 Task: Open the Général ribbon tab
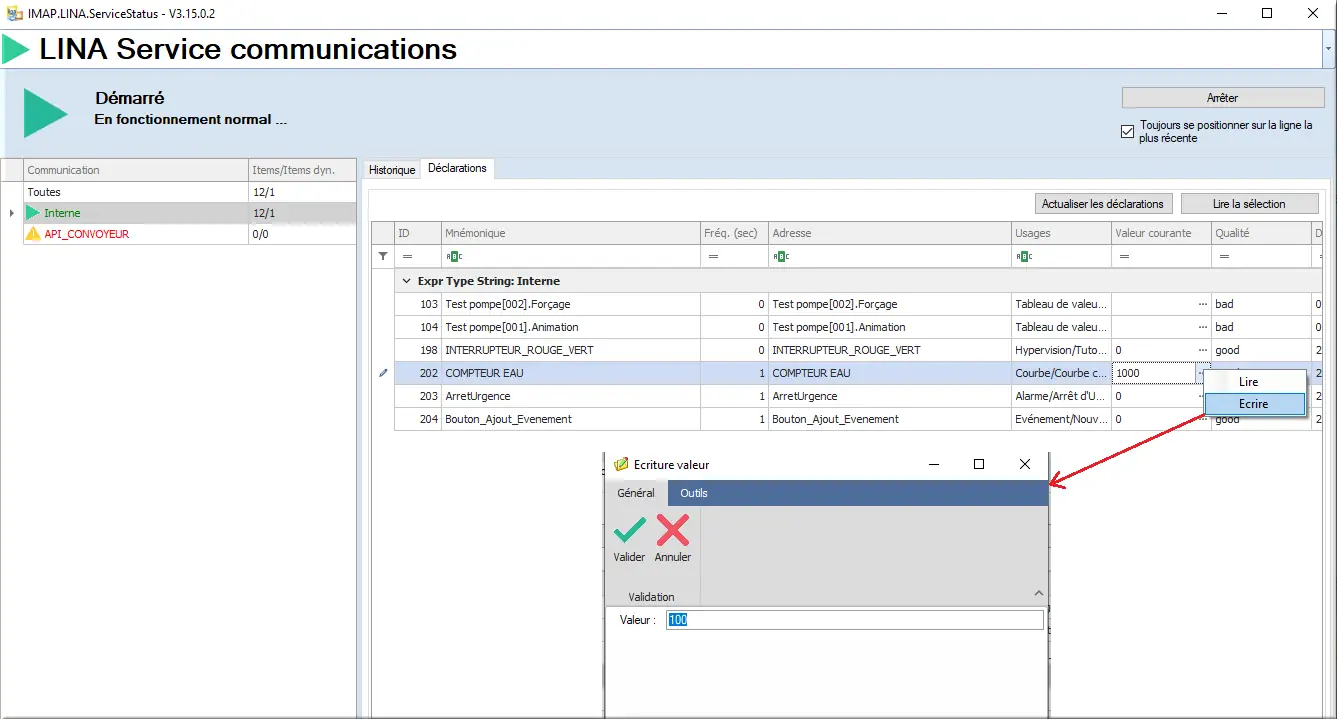636,493
